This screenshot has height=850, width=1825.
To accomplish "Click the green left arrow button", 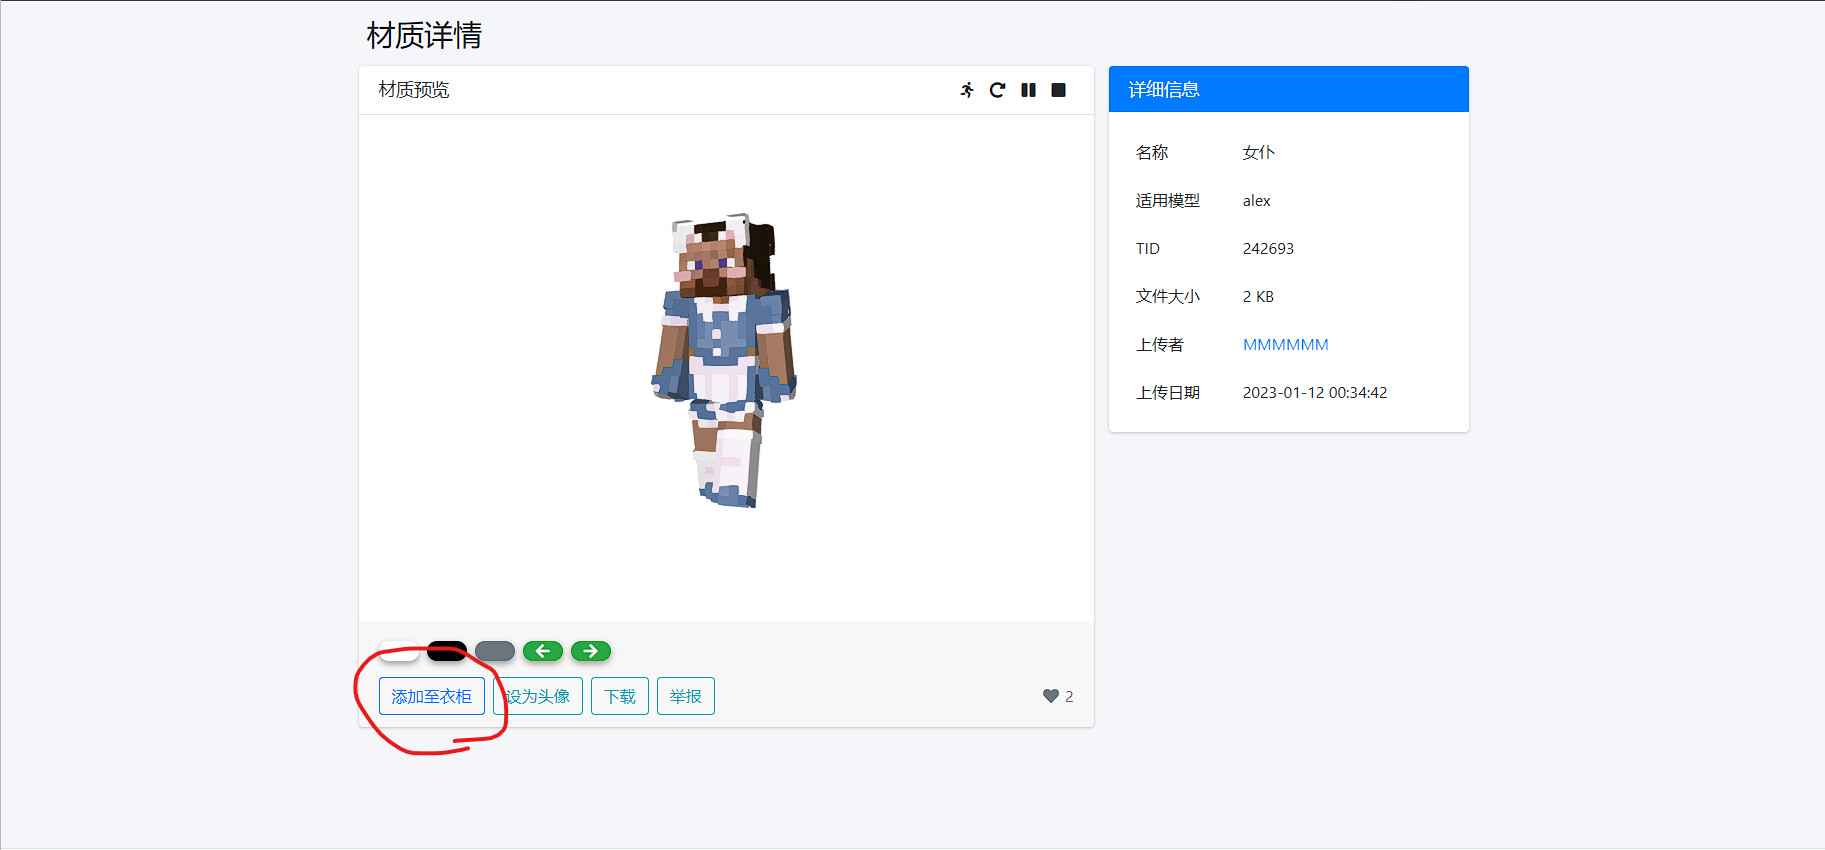I will [543, 651].
